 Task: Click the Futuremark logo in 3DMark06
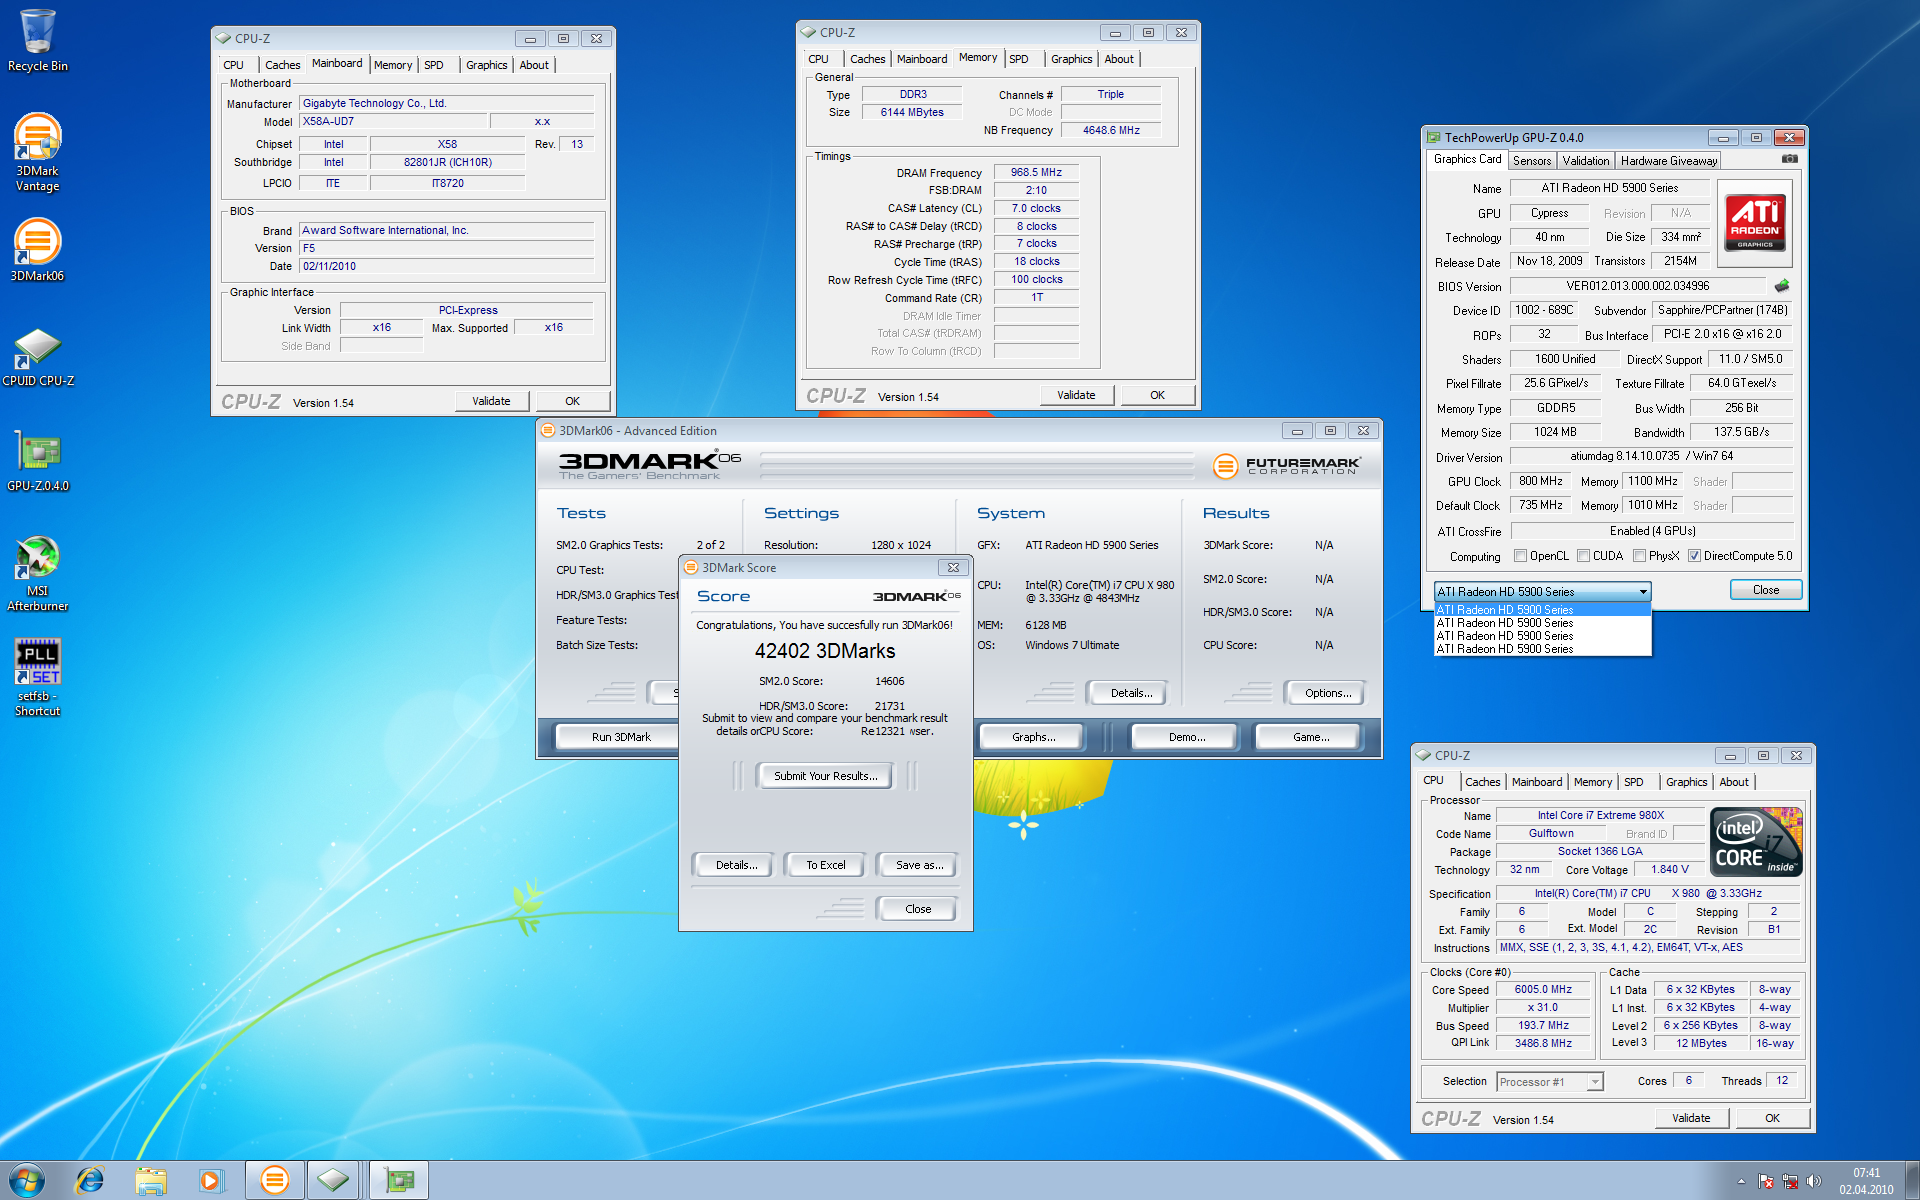pos(1287,466)
